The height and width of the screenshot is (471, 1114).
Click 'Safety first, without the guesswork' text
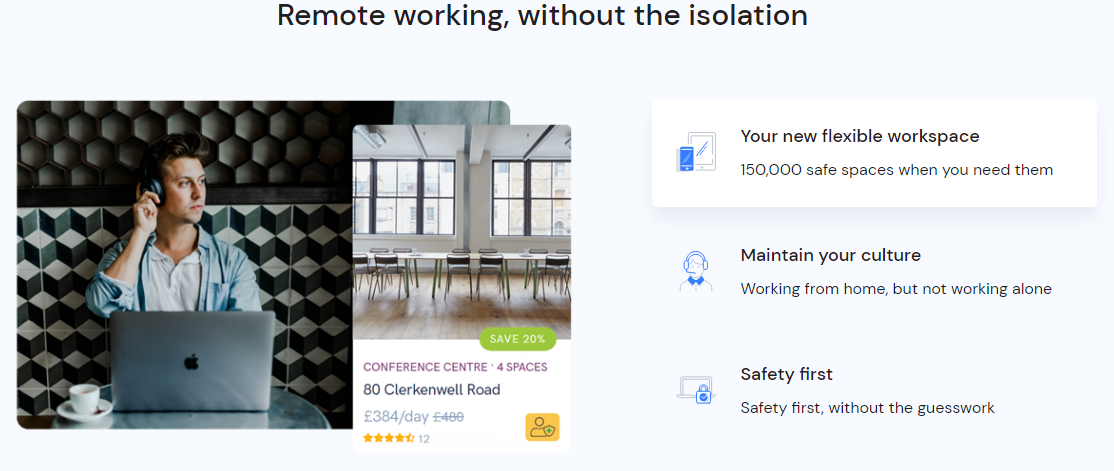tap(867, 408)
